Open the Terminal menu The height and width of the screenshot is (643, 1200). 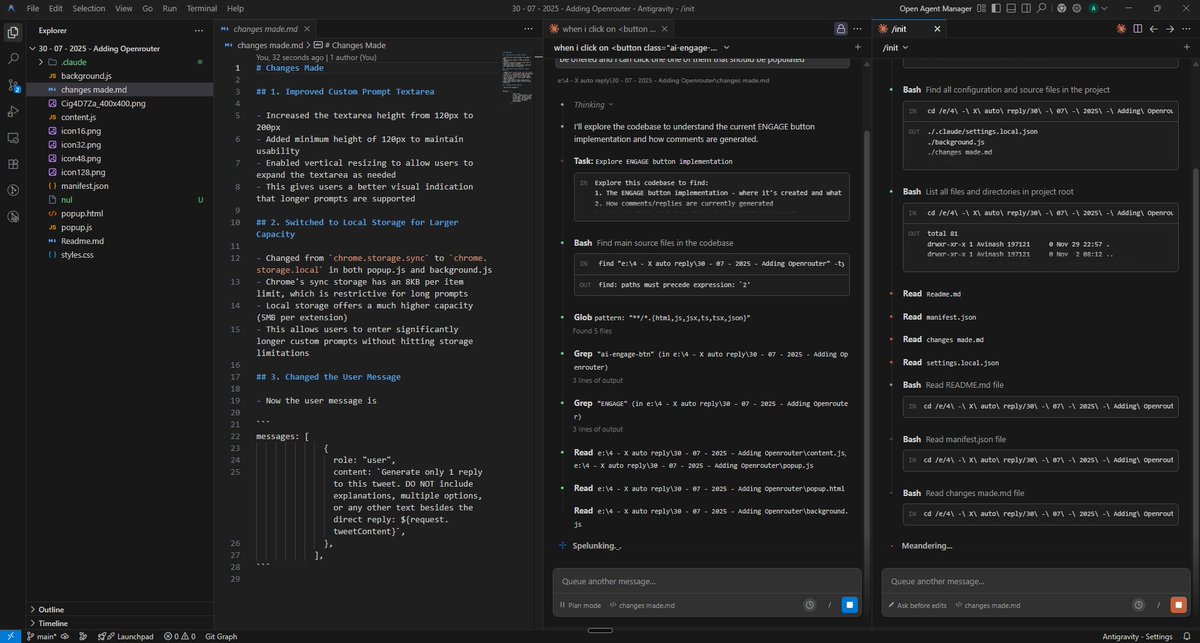pyautogui.click(x=201, y=7)
